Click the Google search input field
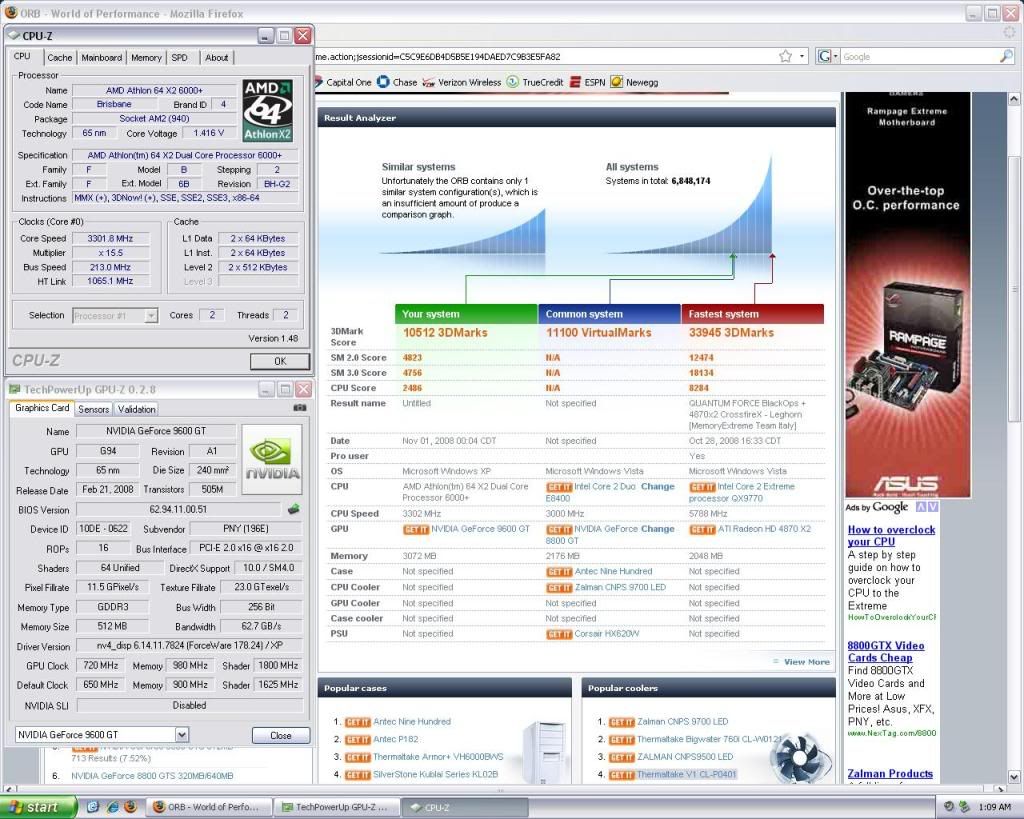Viewport: 1024px width, 819px height. click(920, 57)
